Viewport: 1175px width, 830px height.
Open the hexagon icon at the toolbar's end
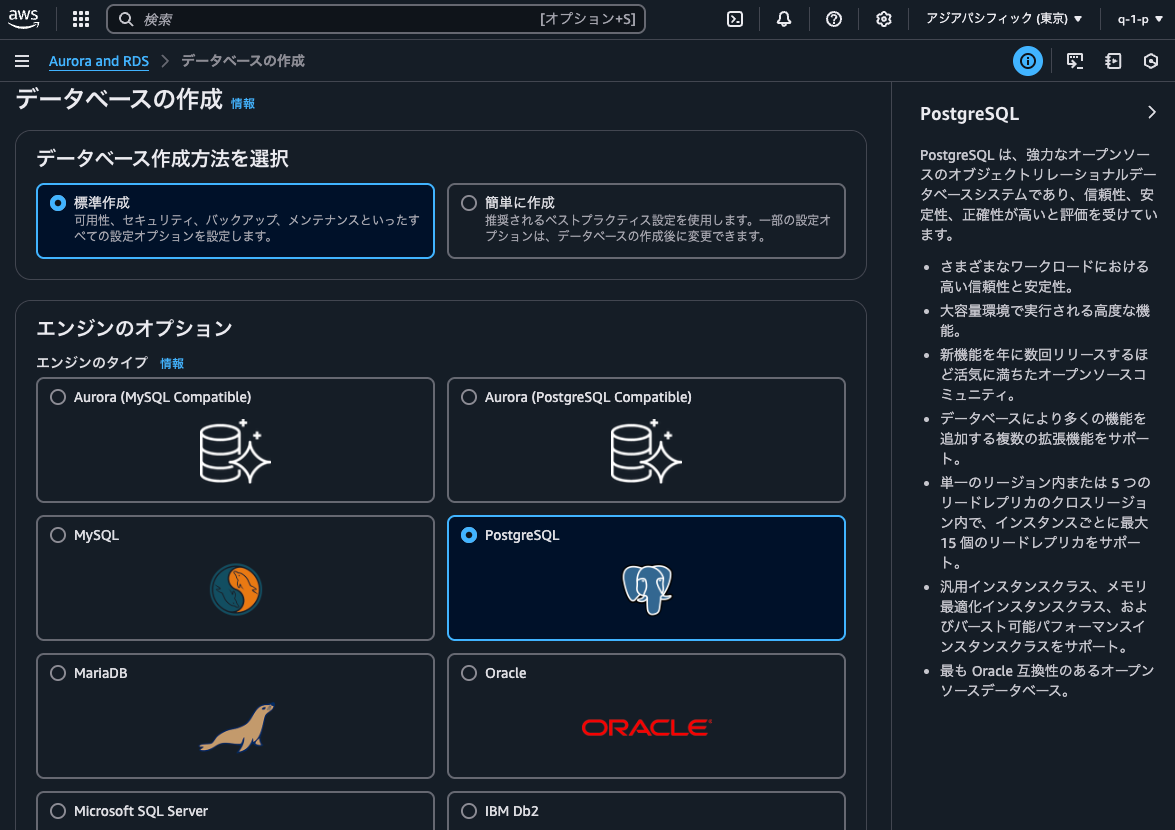(1151, 61)
